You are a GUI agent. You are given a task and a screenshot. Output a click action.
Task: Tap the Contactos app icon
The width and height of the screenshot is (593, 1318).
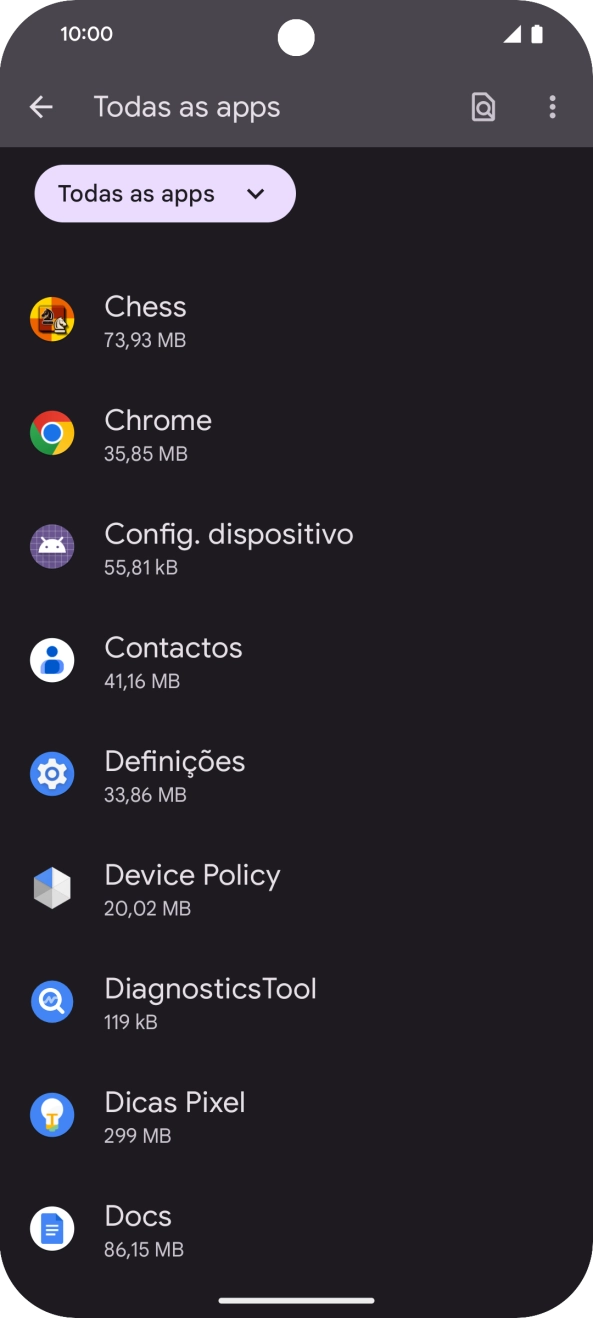tap(52, 661)
